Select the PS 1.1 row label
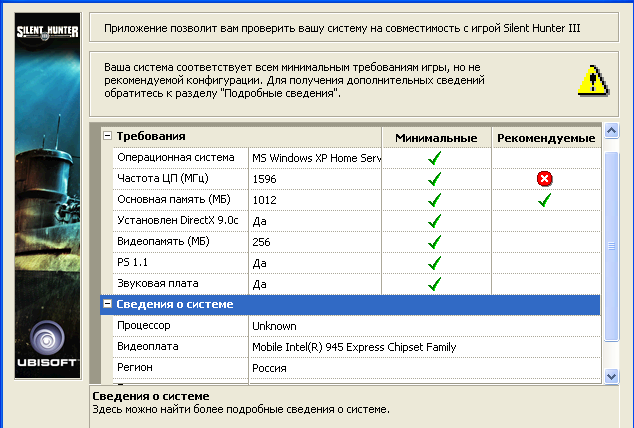Image resolution: width=634 pixels, height=428 pixels. pyautogui.click(x=133, y=262)
